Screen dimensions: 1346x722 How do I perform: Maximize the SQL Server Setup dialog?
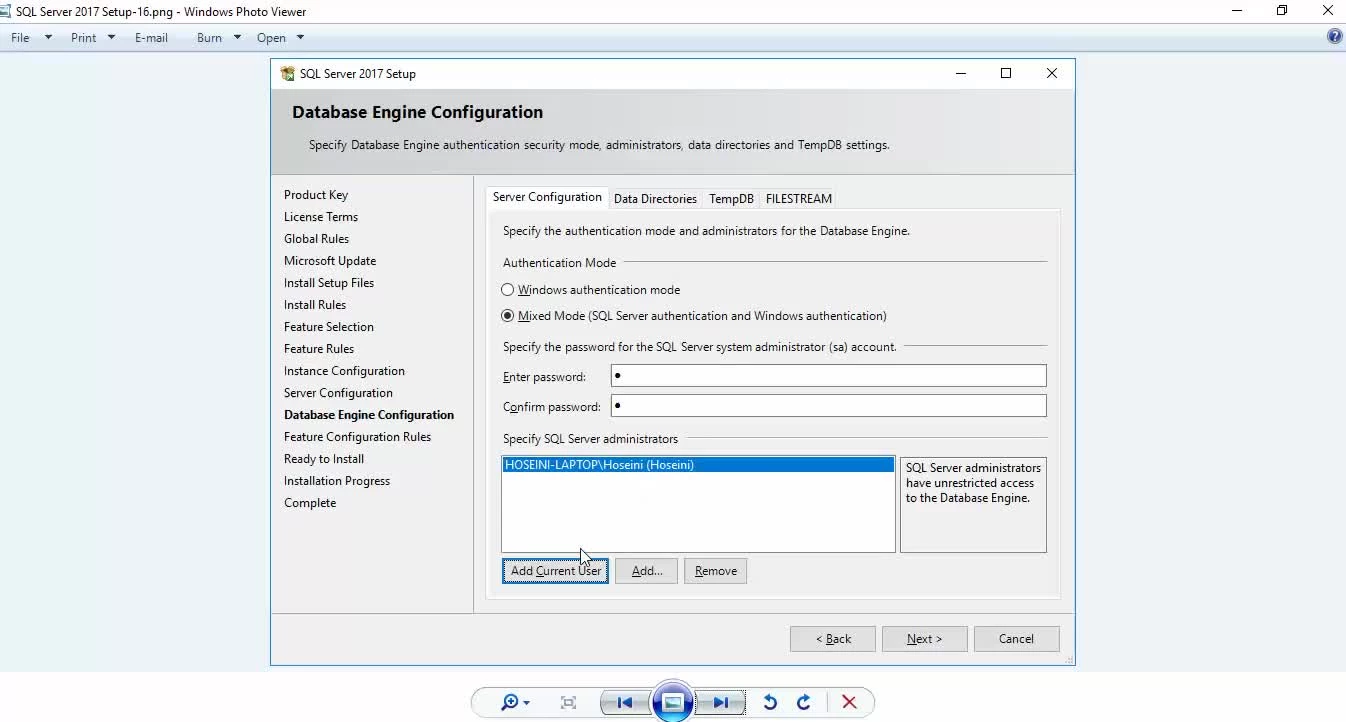[x=1006, y=73]
